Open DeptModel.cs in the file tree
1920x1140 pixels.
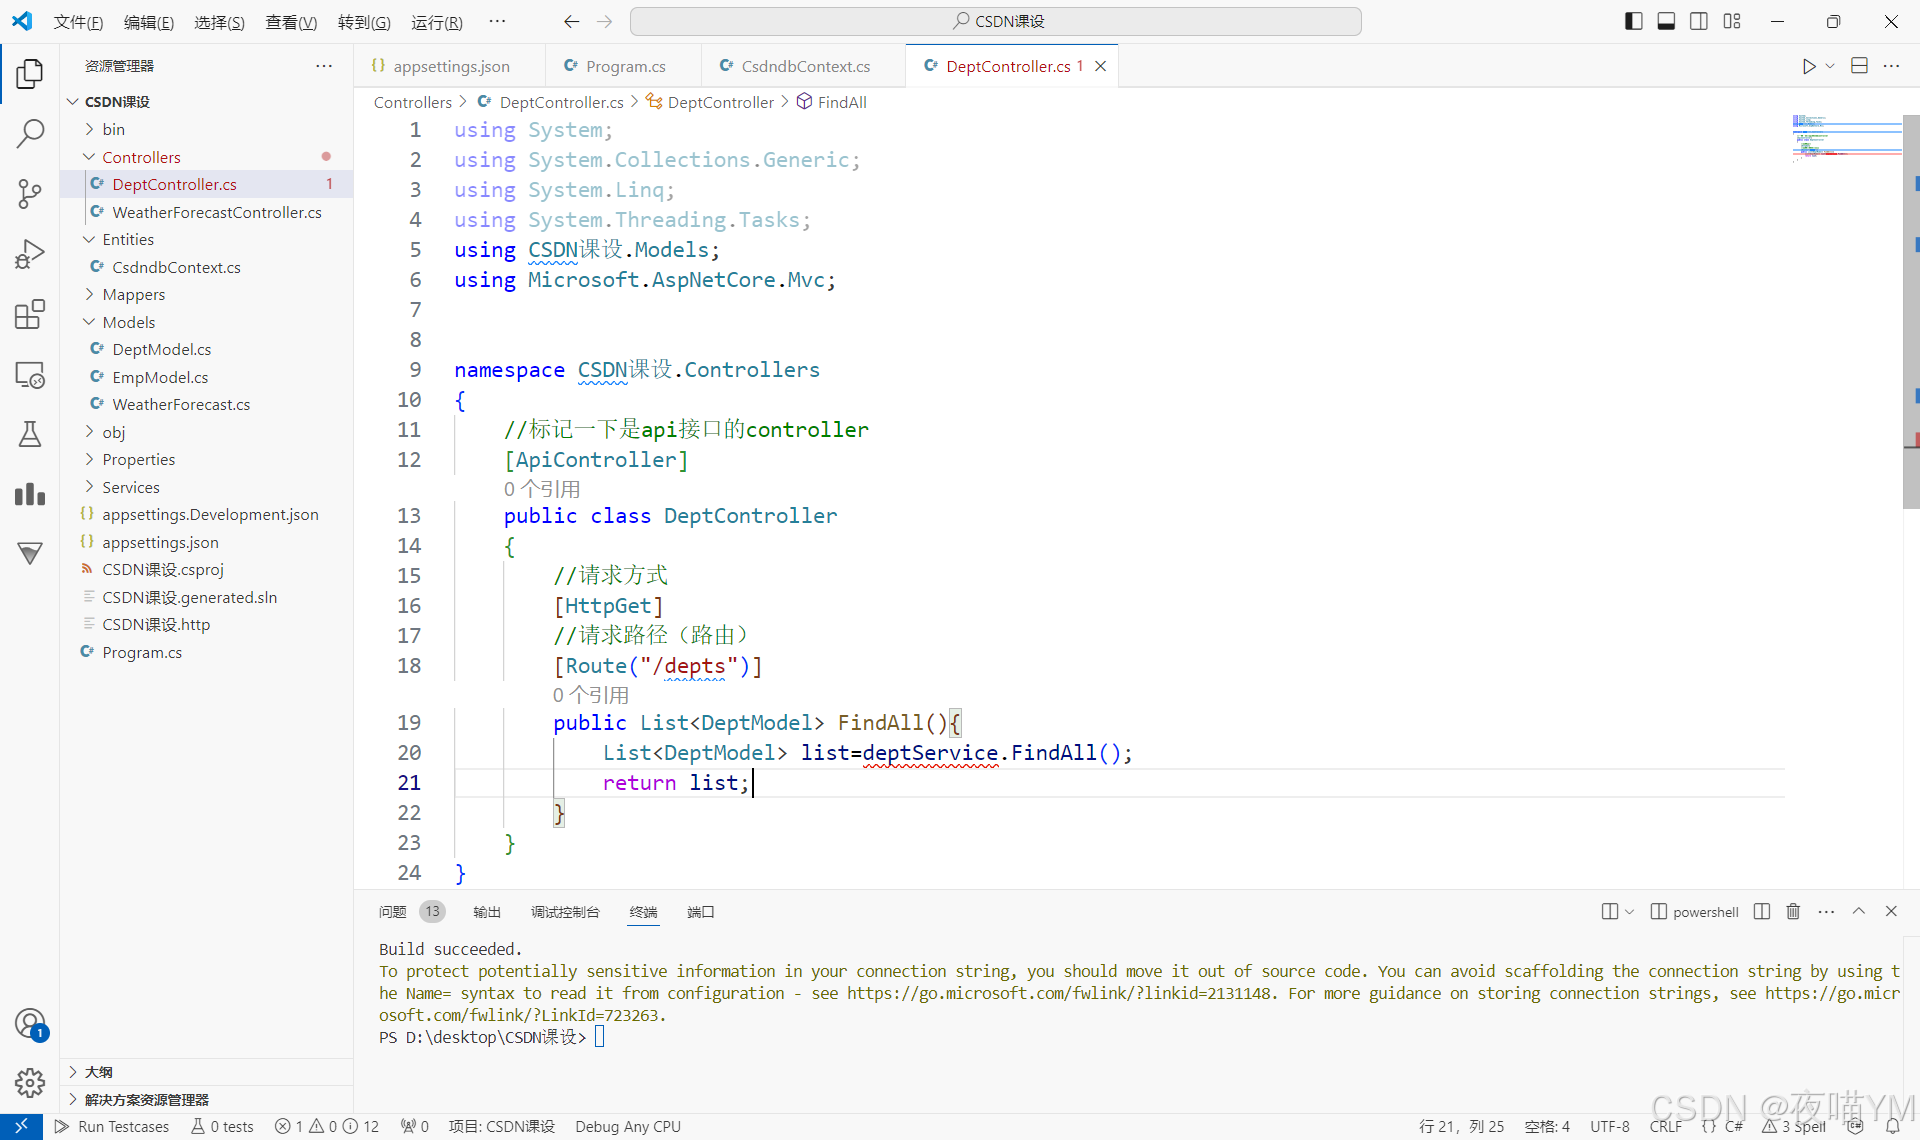tap(162, 349)
